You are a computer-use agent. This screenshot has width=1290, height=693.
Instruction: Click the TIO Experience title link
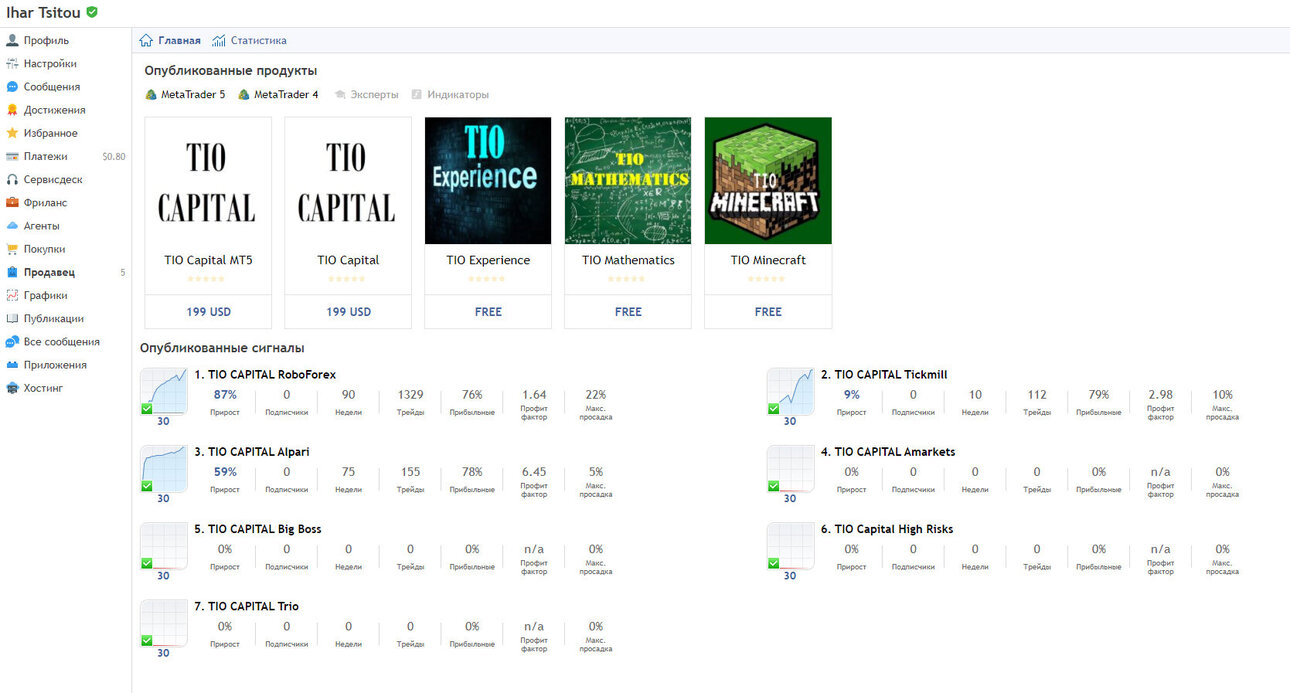click(x=488, y=260)
